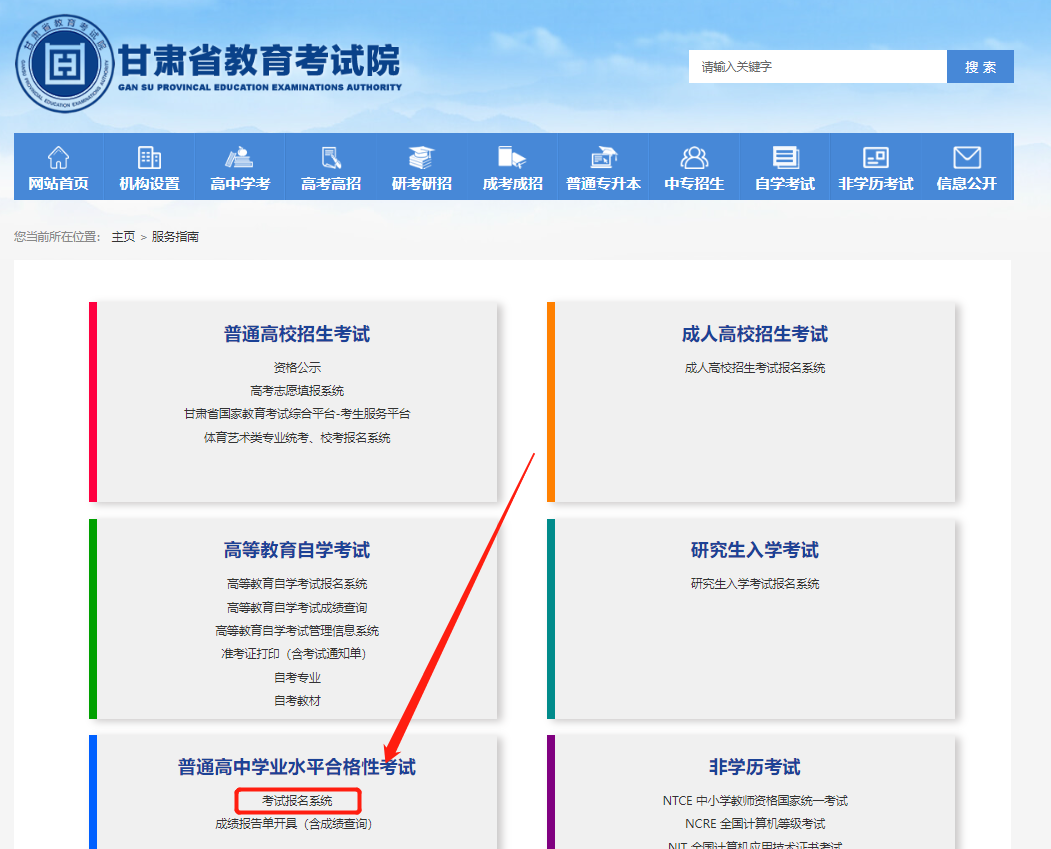Screen dimensions: 1051x849
Task: Click the 高考高招 navigation icon
Action: [331, 158]
